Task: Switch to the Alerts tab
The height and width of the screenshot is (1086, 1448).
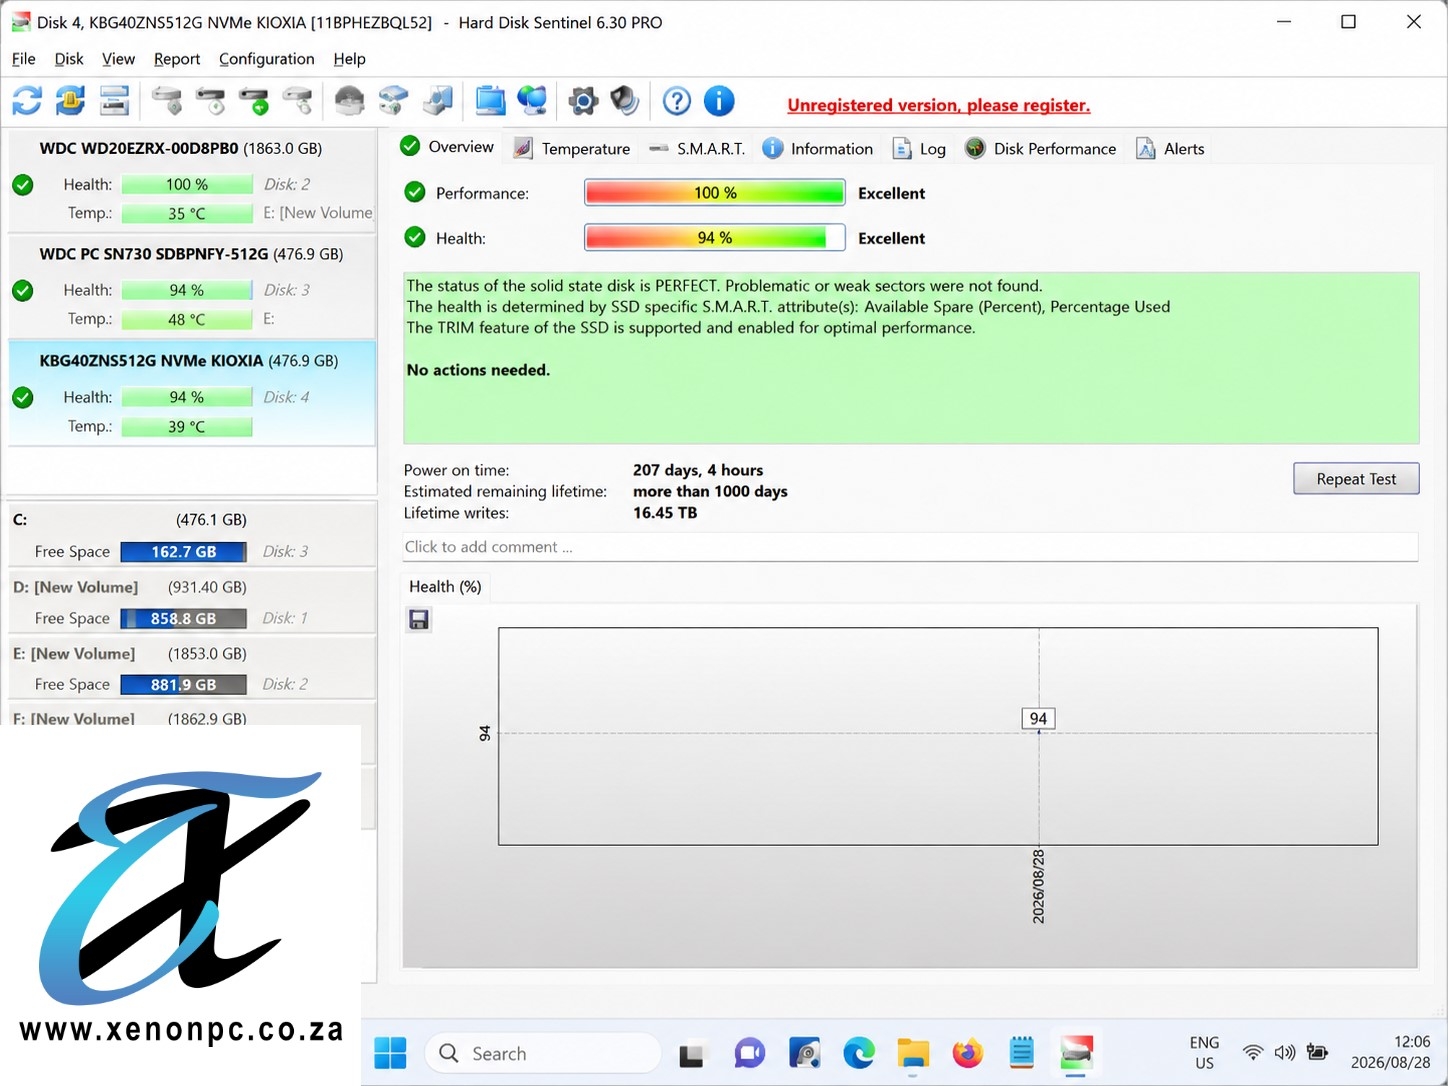Action: 1170,148
